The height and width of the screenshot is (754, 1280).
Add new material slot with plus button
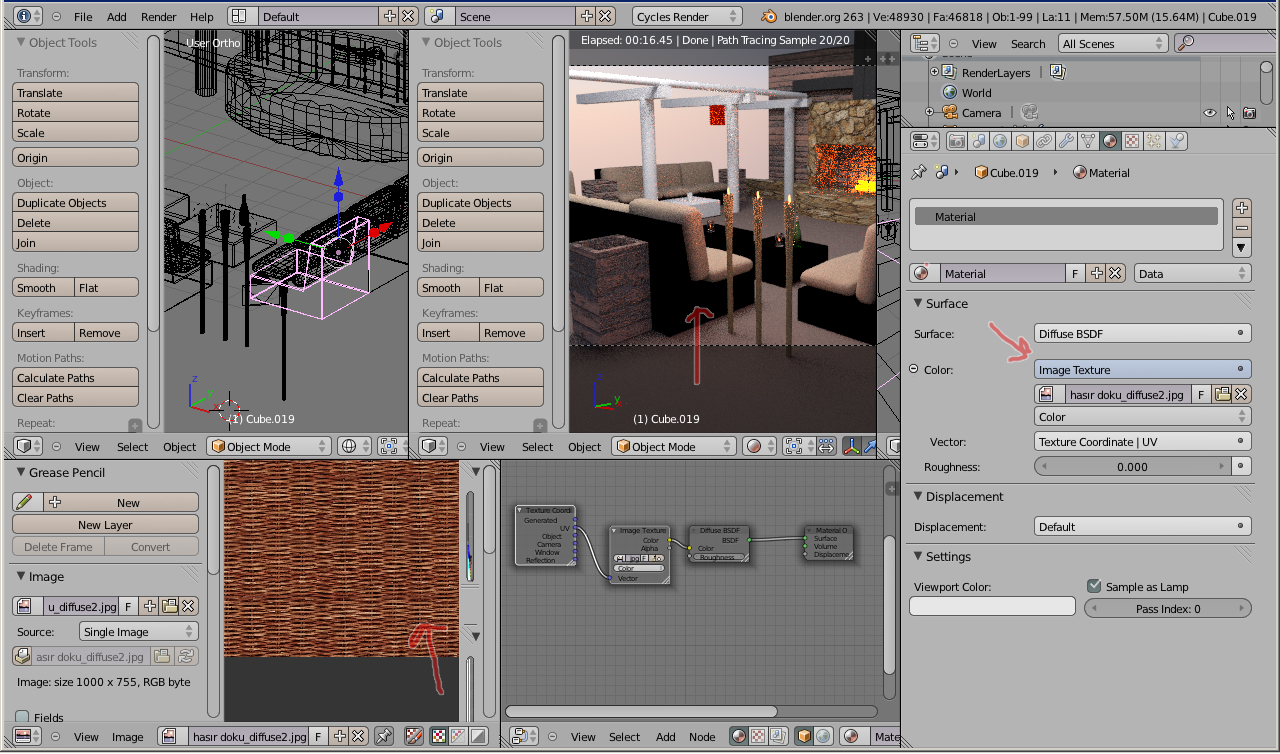pyautogui.click(x=1242, y=207)
